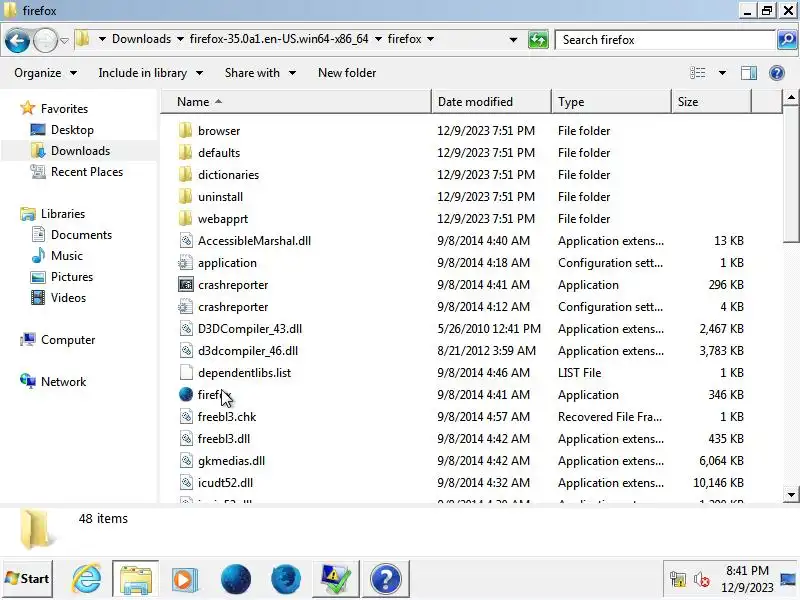Go back with the blue Back arrow
800x600 pixels.
tap(17, 40)
